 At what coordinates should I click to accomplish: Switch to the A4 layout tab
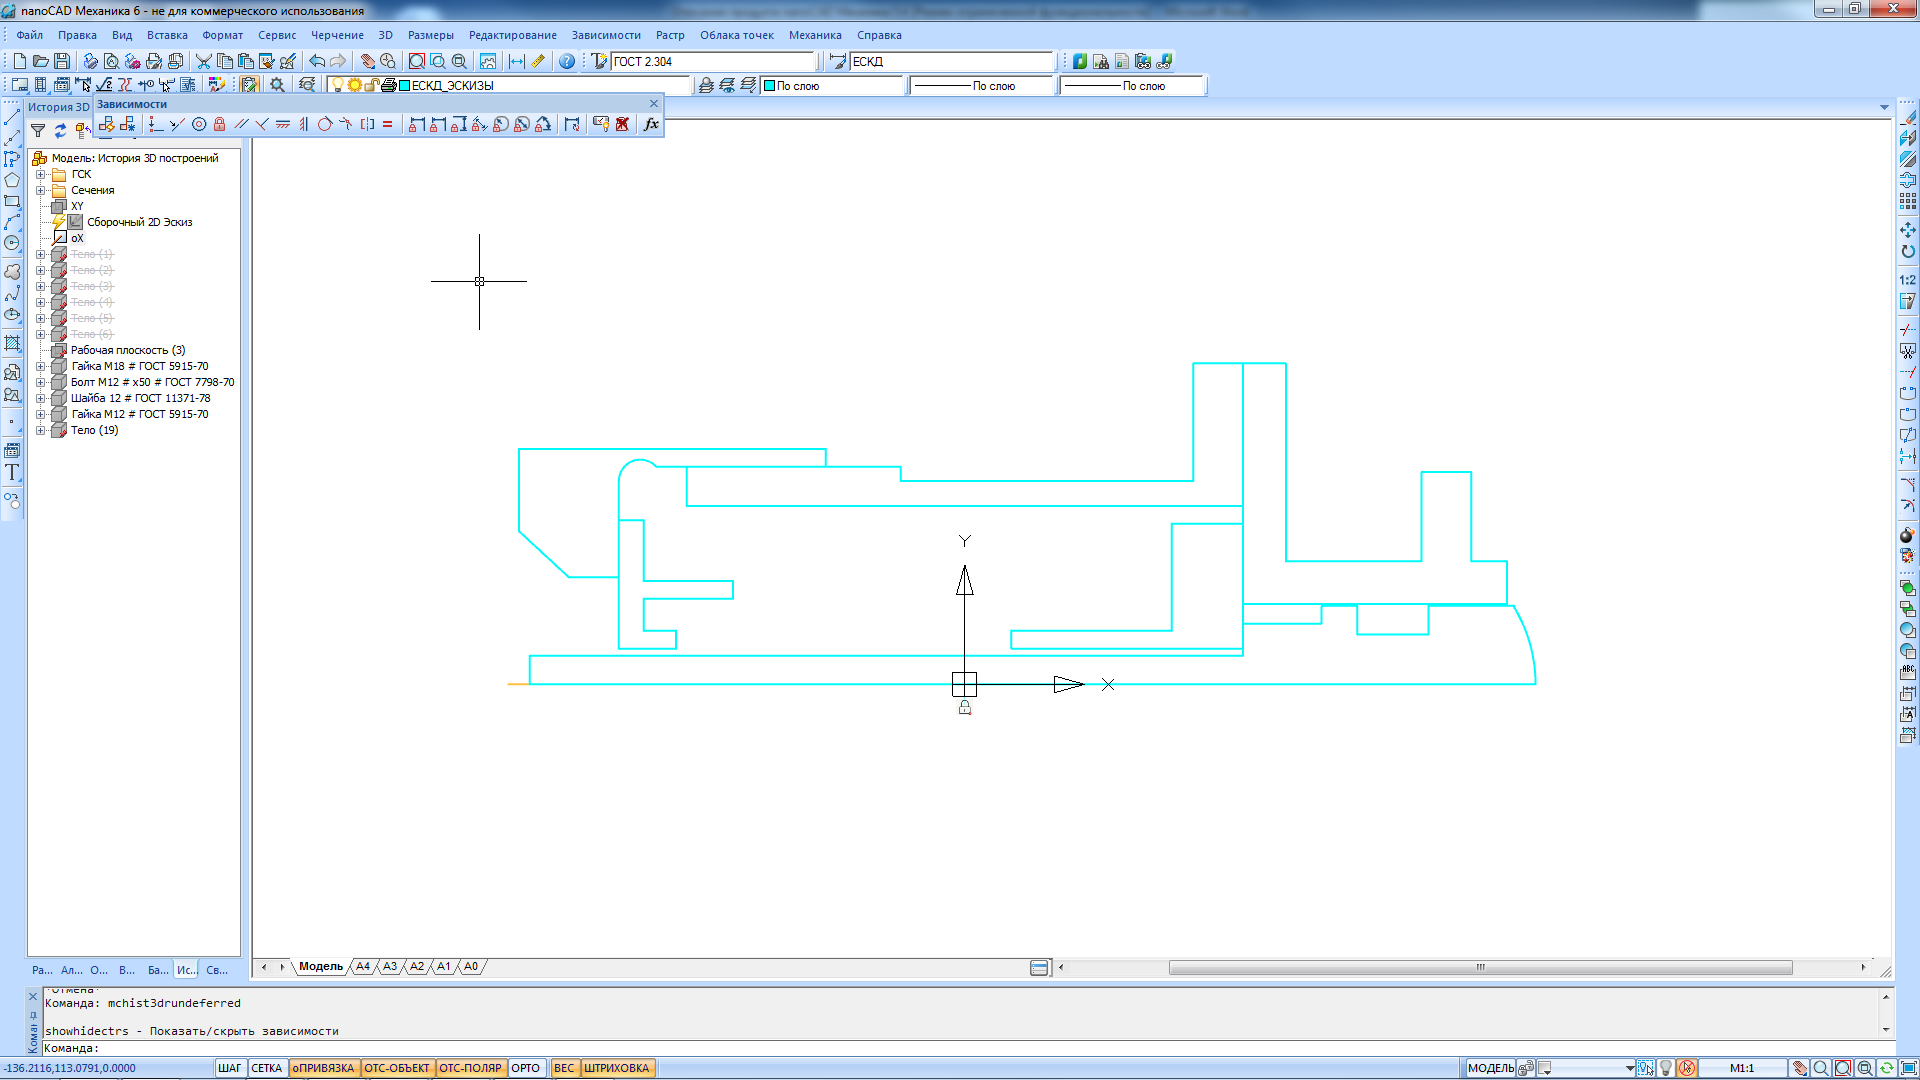(363, 966)
